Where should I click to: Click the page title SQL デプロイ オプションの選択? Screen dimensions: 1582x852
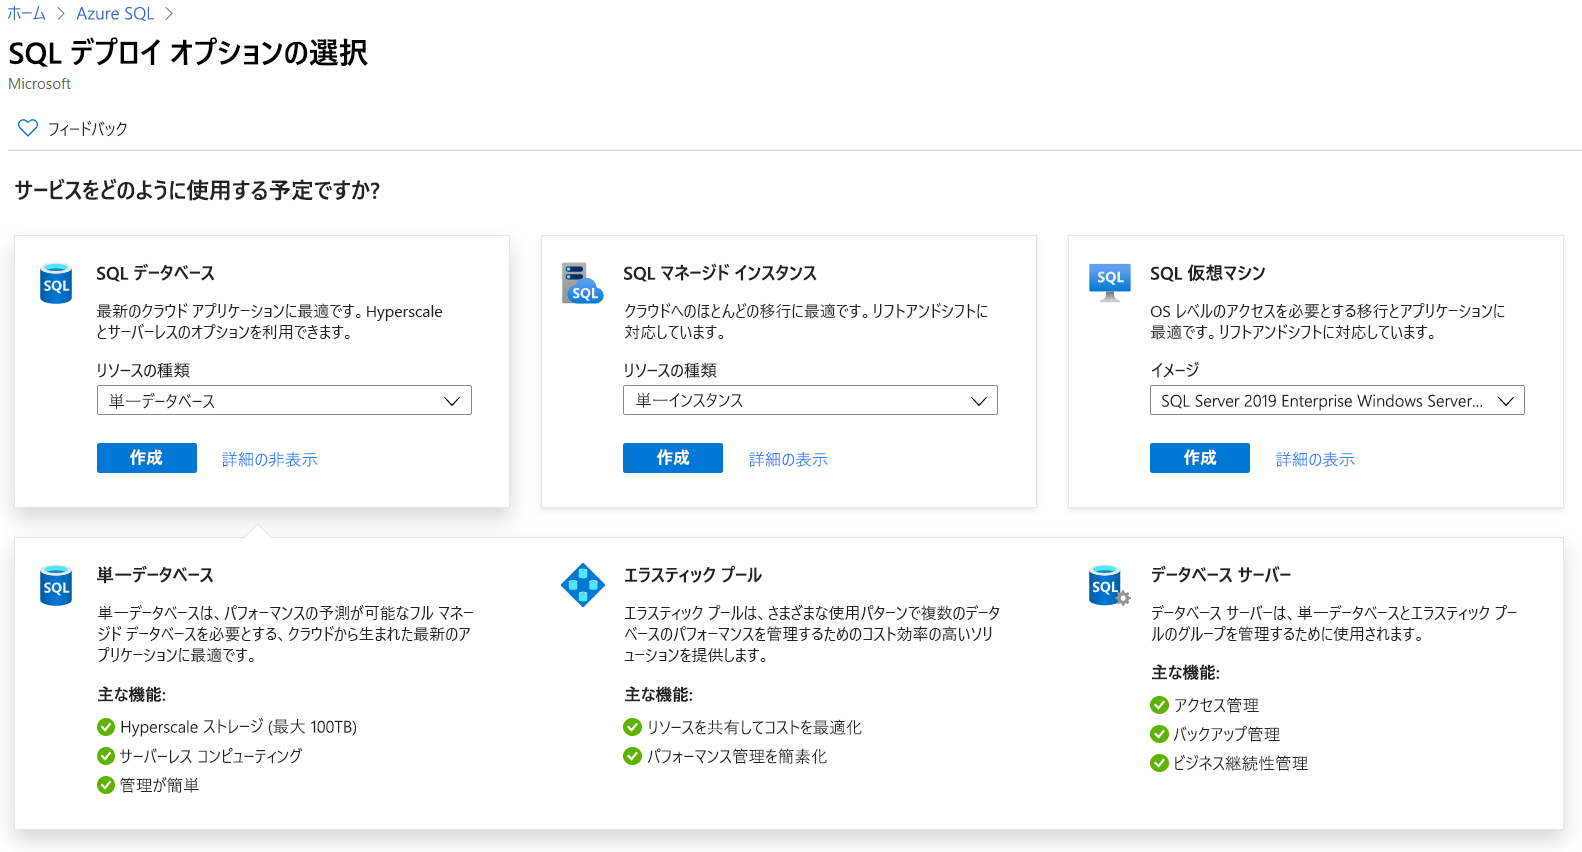click(x=188, y=52)
